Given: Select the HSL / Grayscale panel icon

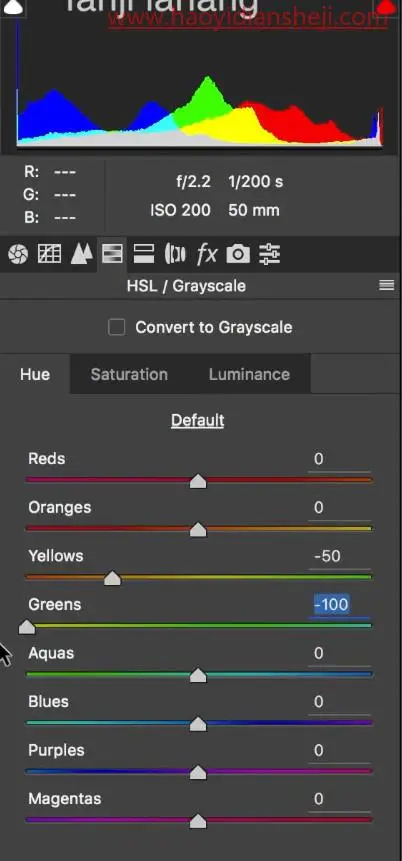Looking at the screenshot, I should pyautogui.click(x=112, y=254).
